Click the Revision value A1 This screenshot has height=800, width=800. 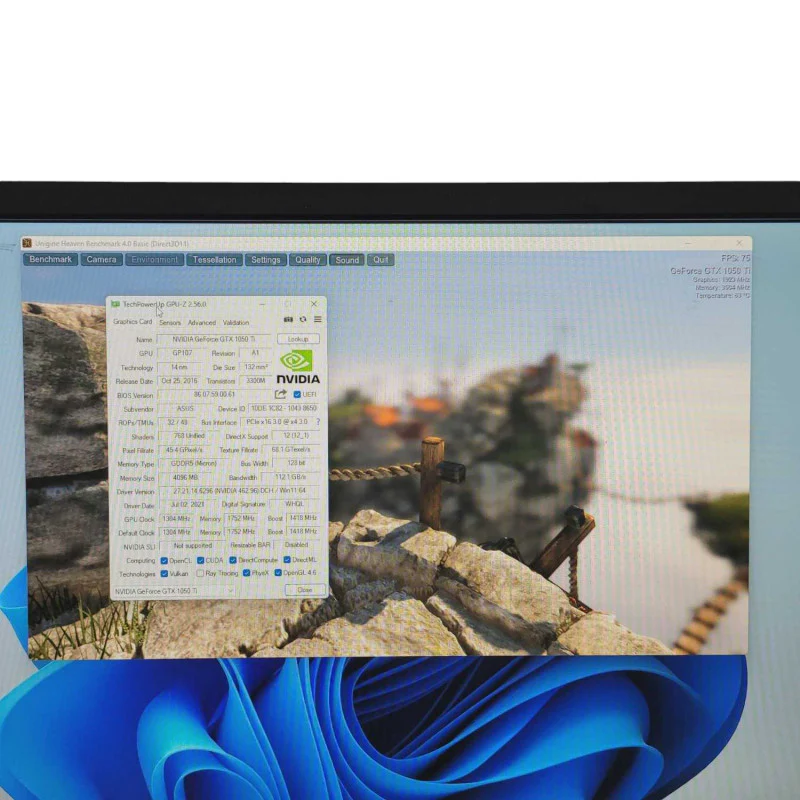[255, 353]
